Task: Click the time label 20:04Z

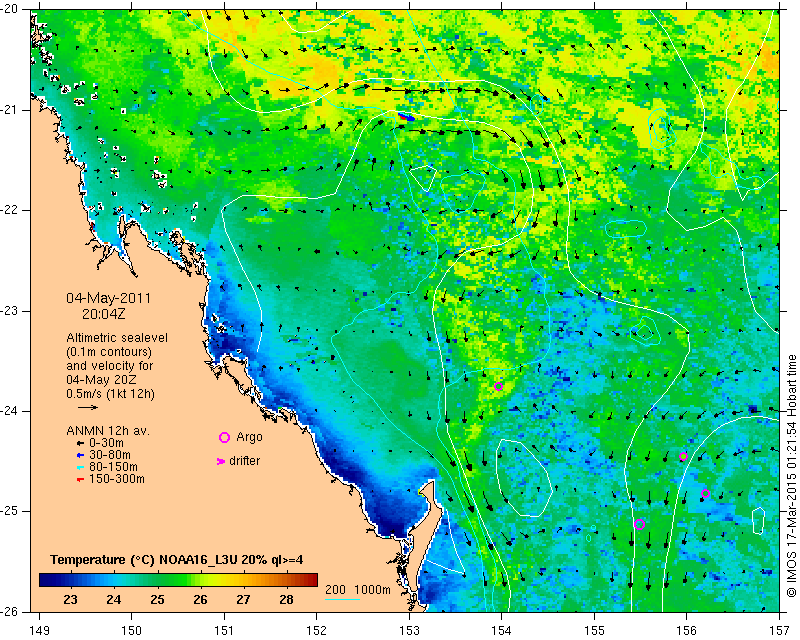Action: tap(104, 314)
